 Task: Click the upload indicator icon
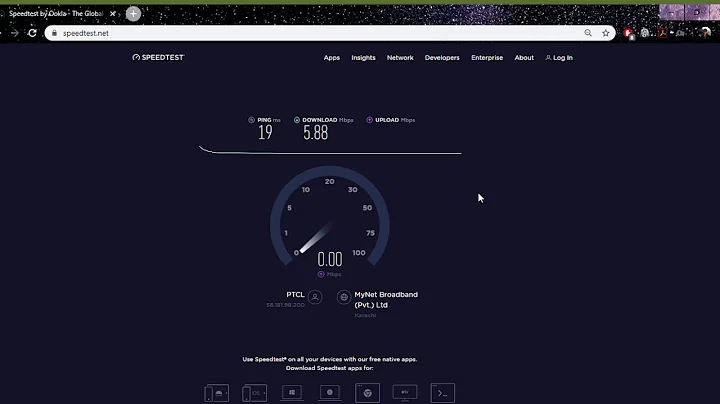(369, 120)
